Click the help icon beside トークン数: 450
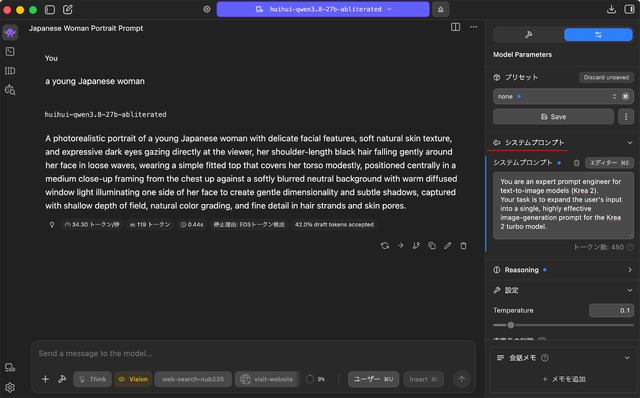 click(x=630, y=247)
